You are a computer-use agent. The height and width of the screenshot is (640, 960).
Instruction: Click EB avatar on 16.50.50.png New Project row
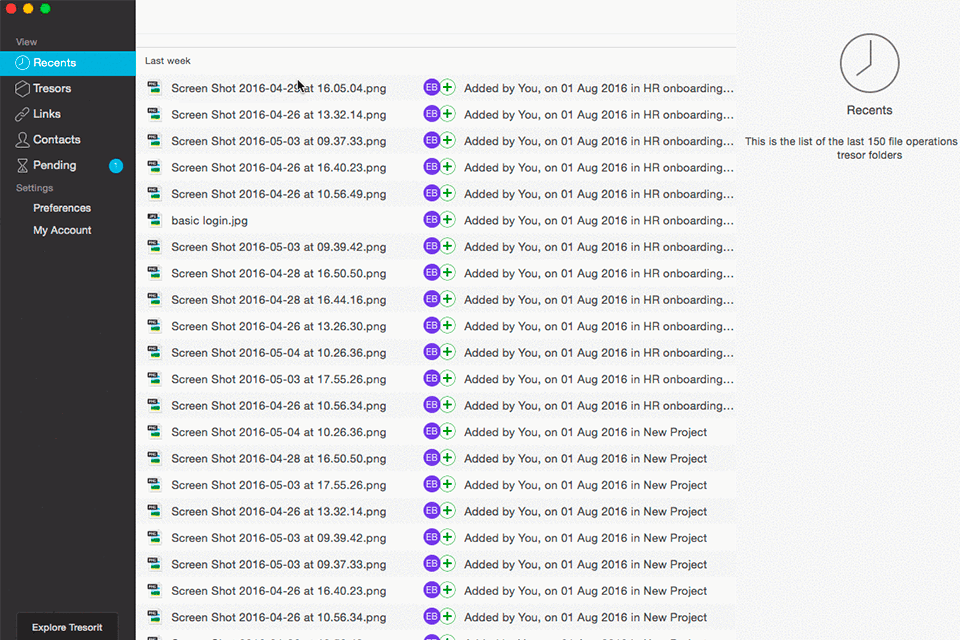click(432, 458)
